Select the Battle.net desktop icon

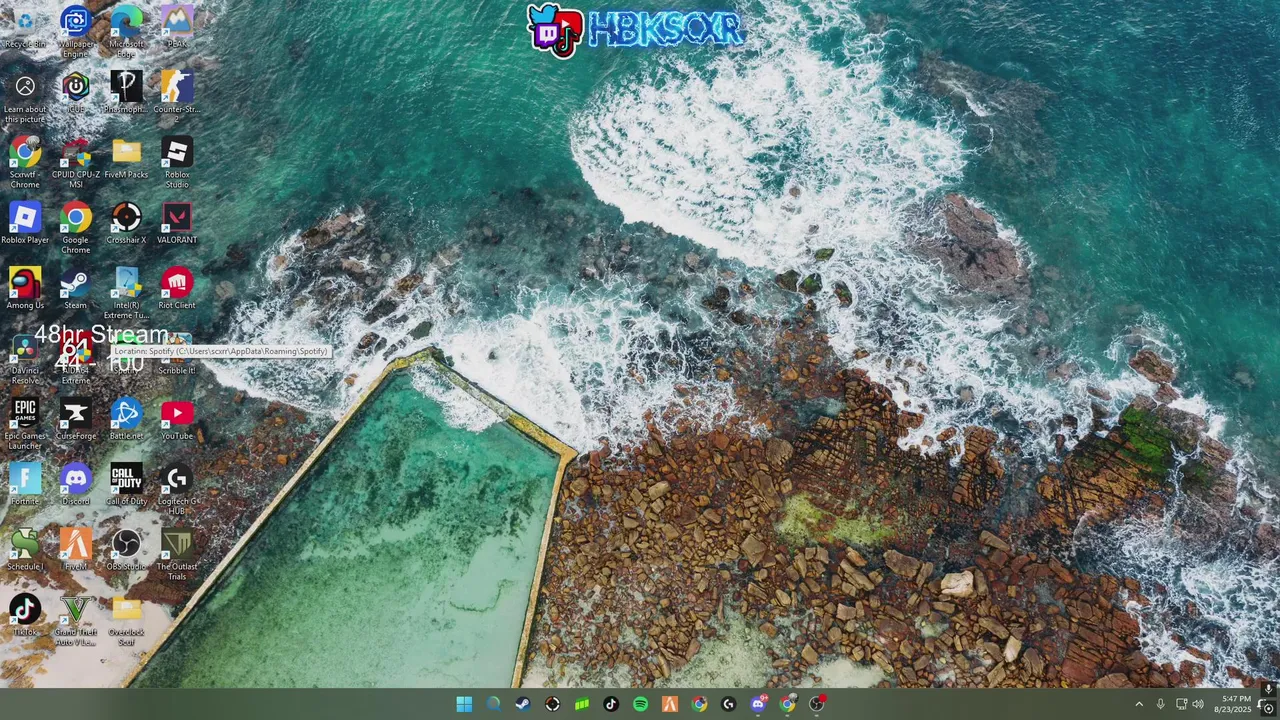pos(126,418)
